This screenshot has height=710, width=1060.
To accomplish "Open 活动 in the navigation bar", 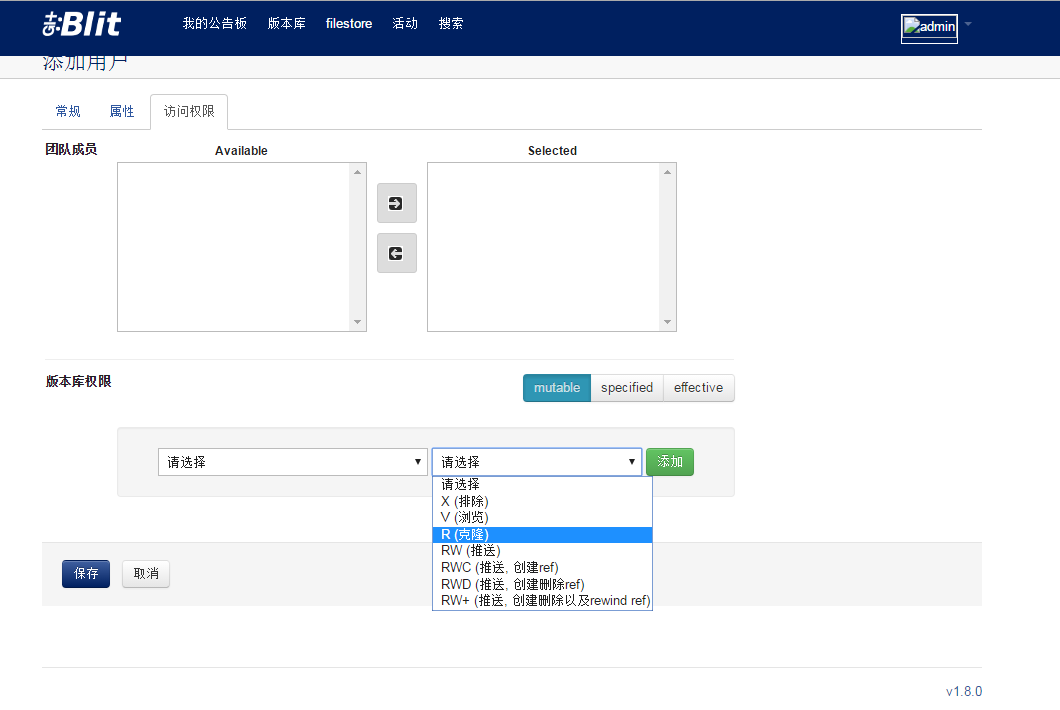I will coord(405,24).
